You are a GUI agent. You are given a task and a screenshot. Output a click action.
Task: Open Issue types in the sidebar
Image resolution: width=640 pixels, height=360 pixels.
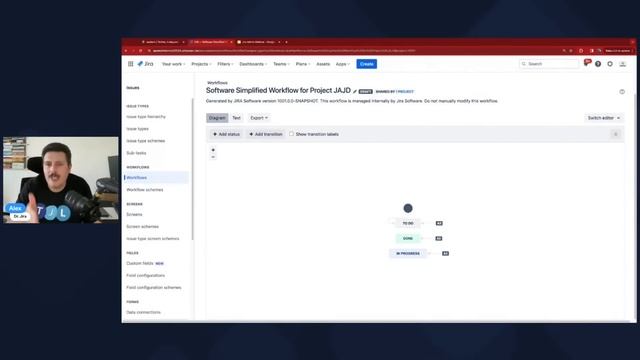[138, 129]
